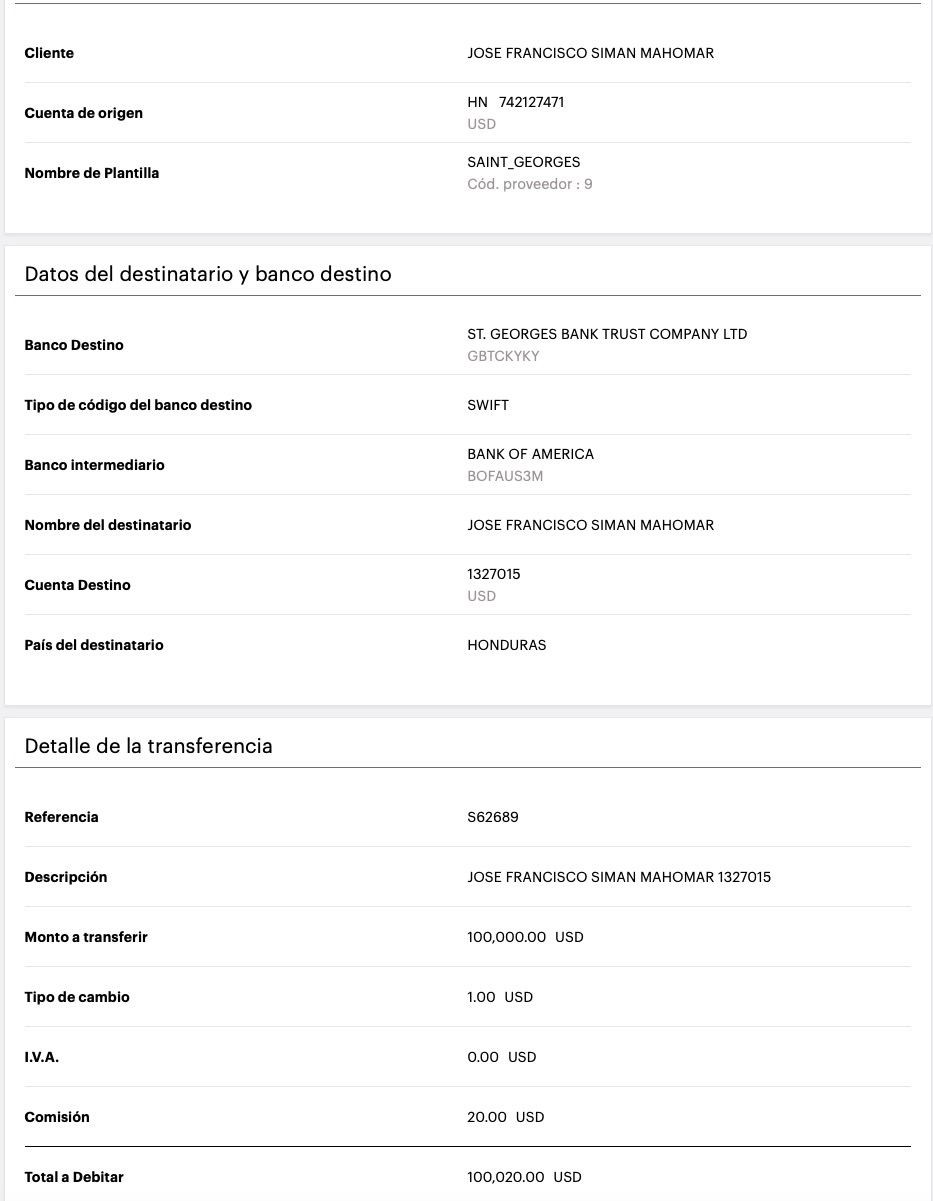This screenshot has height=1201, width=933.
Task: Click the HONDURAS recipient country value
Action: point(507,645)
